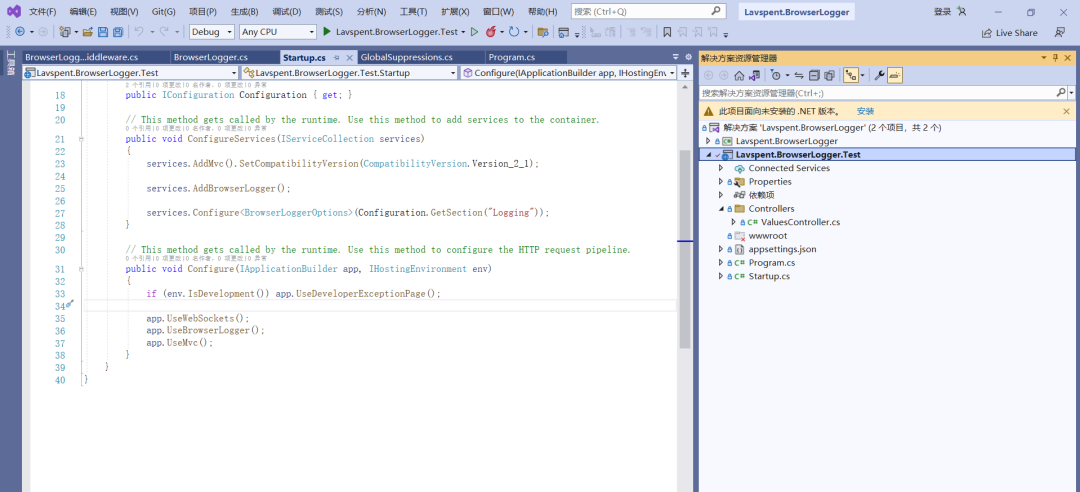The height and width of the screenshot is (492, 1080).
Task: Switch to the Program.cs editor tab
Action: 511,57
